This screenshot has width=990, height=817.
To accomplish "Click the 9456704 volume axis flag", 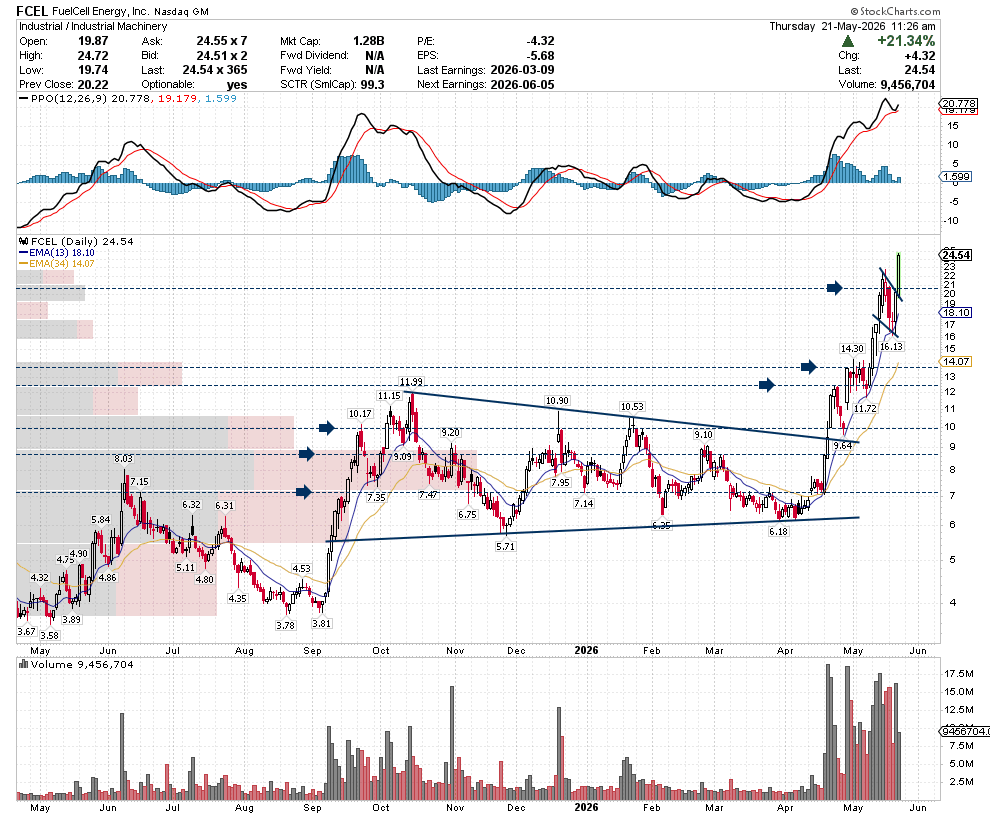I will tap(964, 731).
